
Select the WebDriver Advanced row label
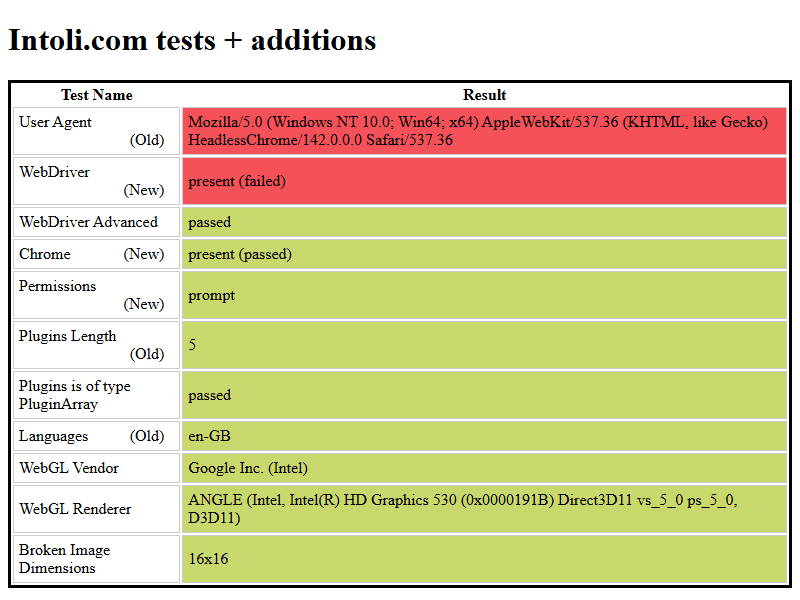click(96, 222)
